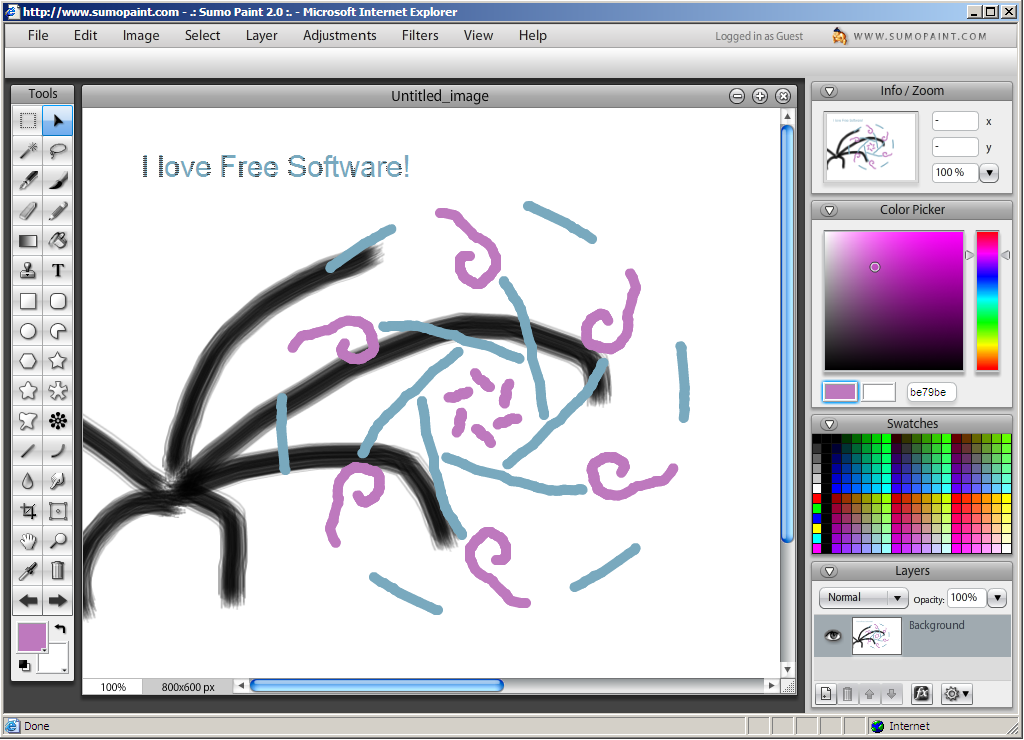
Task: Select the Zoom magnifier tool
Action: coord(57,541)
